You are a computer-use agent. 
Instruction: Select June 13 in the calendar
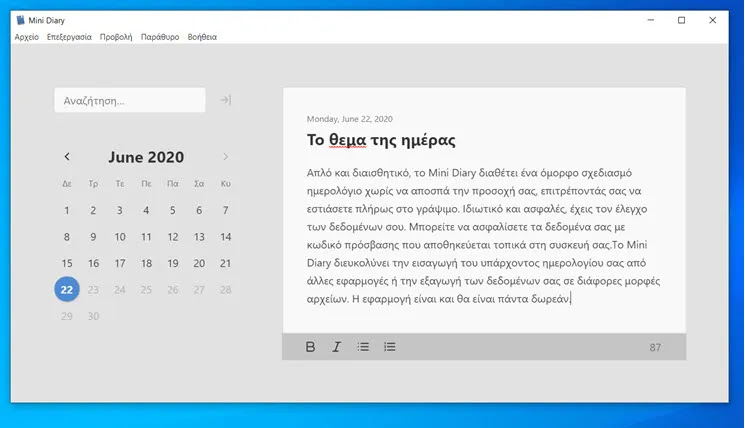[199, 237]
